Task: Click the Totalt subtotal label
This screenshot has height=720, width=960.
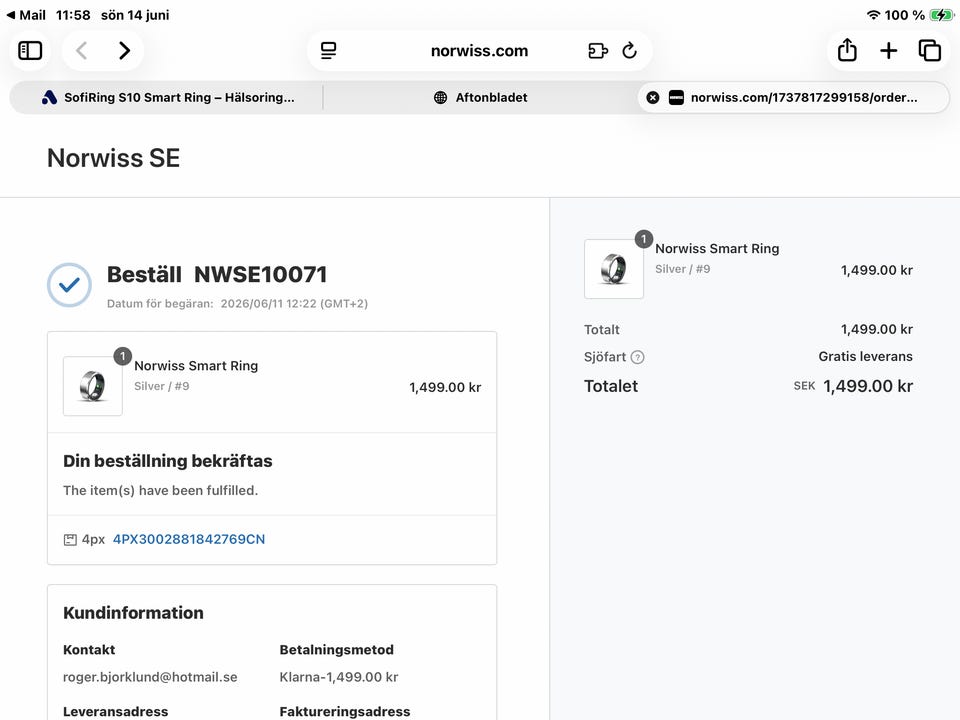Action: tap(602, 329)
